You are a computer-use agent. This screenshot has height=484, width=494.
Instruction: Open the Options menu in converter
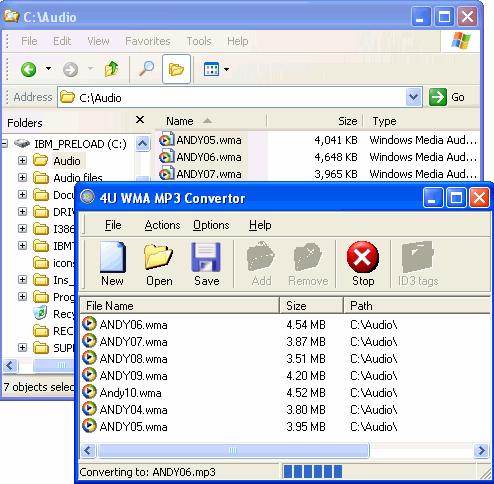click(x=211, y=225)
